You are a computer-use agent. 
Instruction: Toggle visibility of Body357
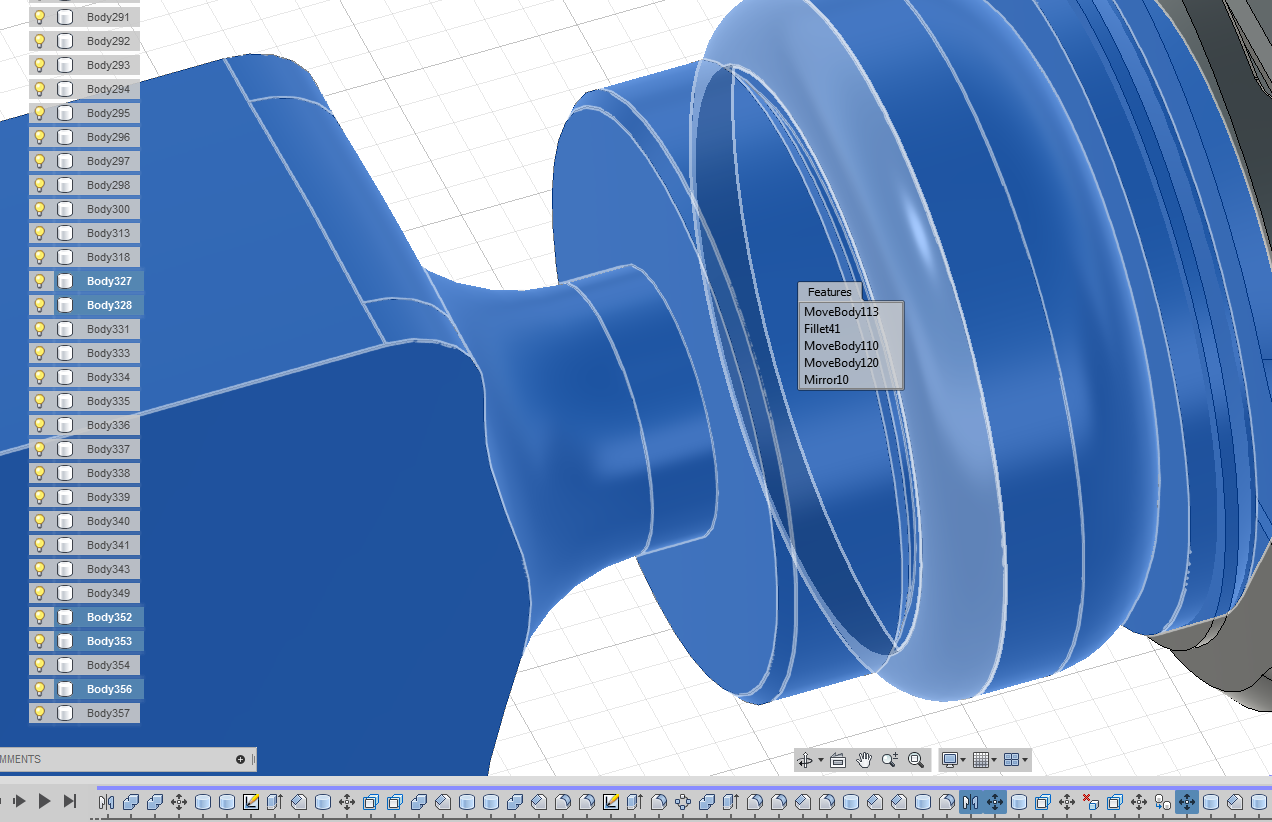click(40, 713)
